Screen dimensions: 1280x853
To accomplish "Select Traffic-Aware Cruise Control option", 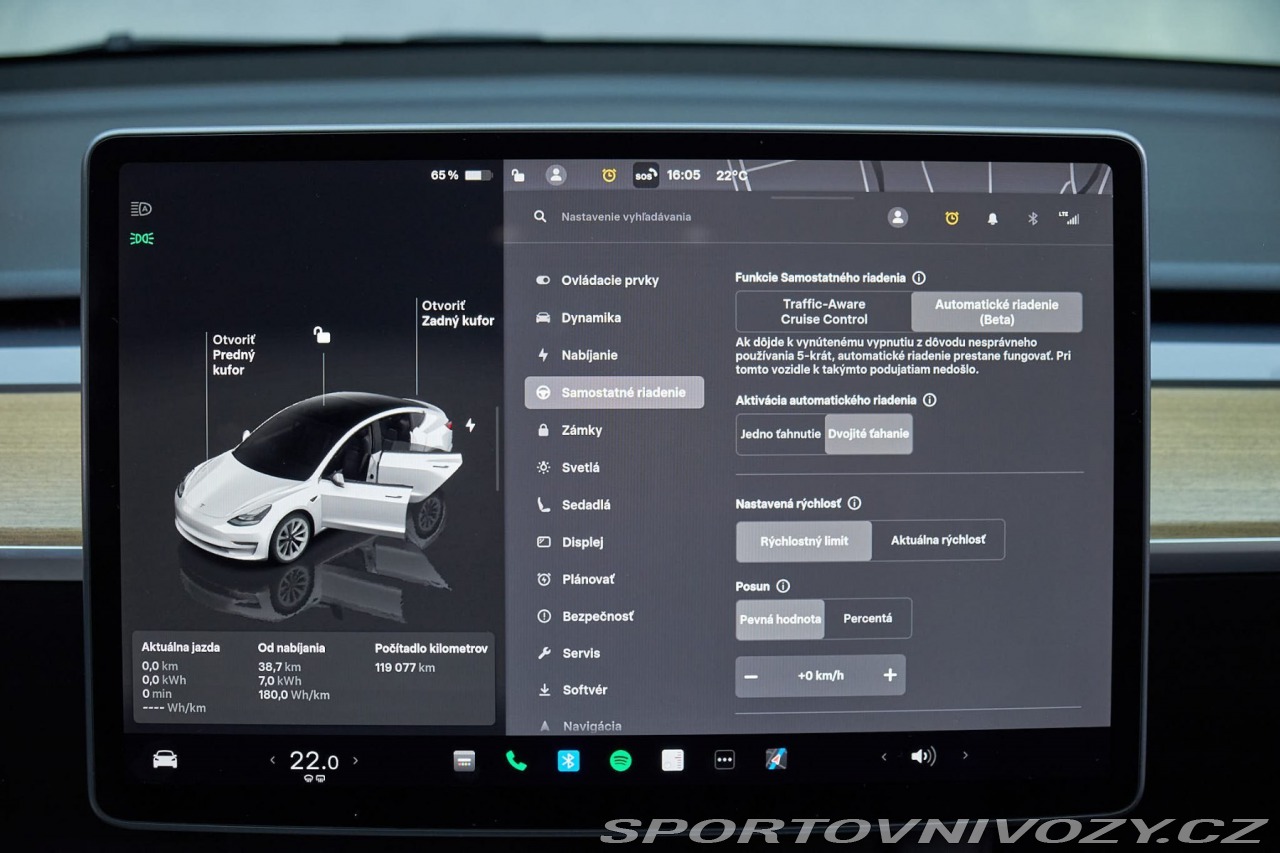I will coord(824,312).
